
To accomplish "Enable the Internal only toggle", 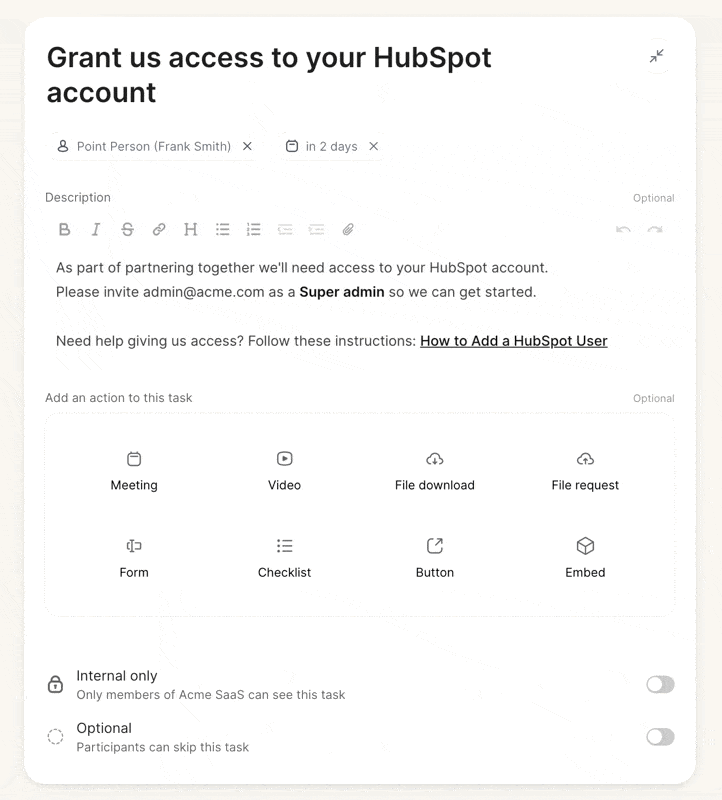I will click(x=660, y=684).
